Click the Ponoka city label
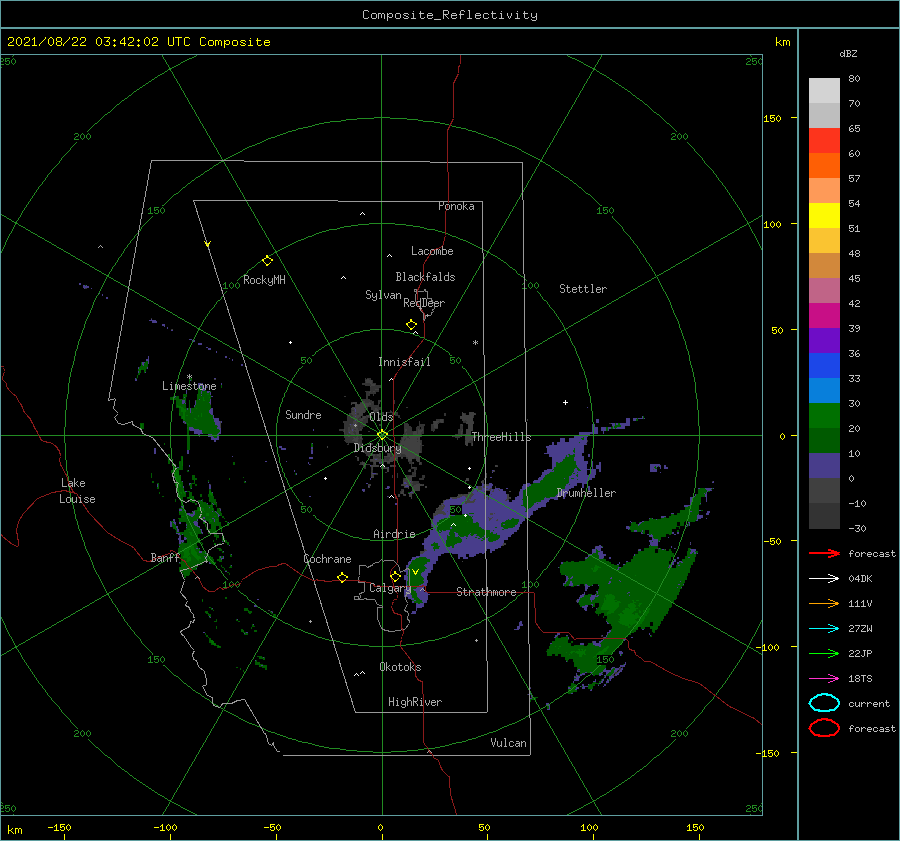Image resolution: width=900 pixels, height=841 pixels. coord(456,206)
